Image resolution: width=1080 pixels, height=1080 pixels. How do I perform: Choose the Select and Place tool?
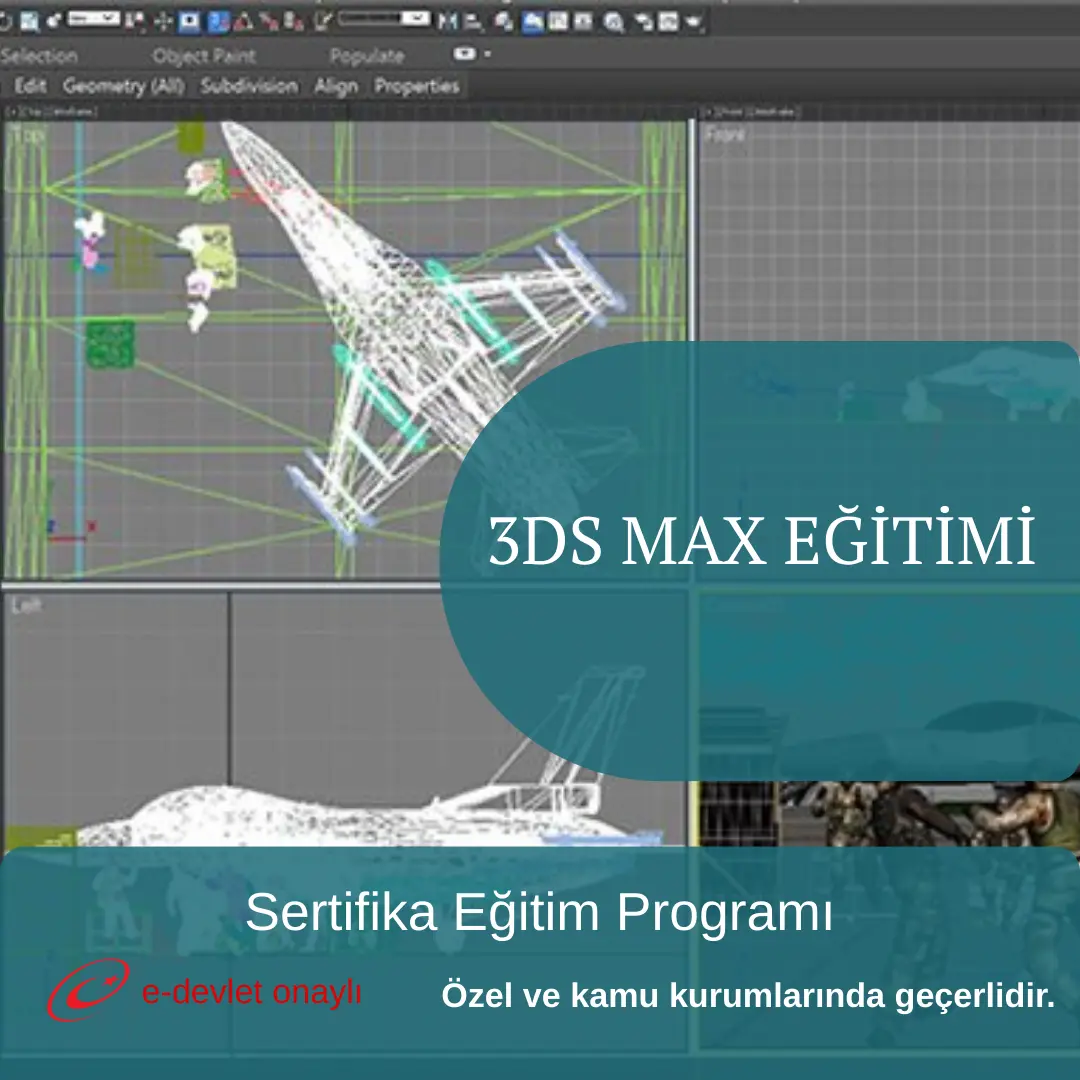[x=54, y=21]
